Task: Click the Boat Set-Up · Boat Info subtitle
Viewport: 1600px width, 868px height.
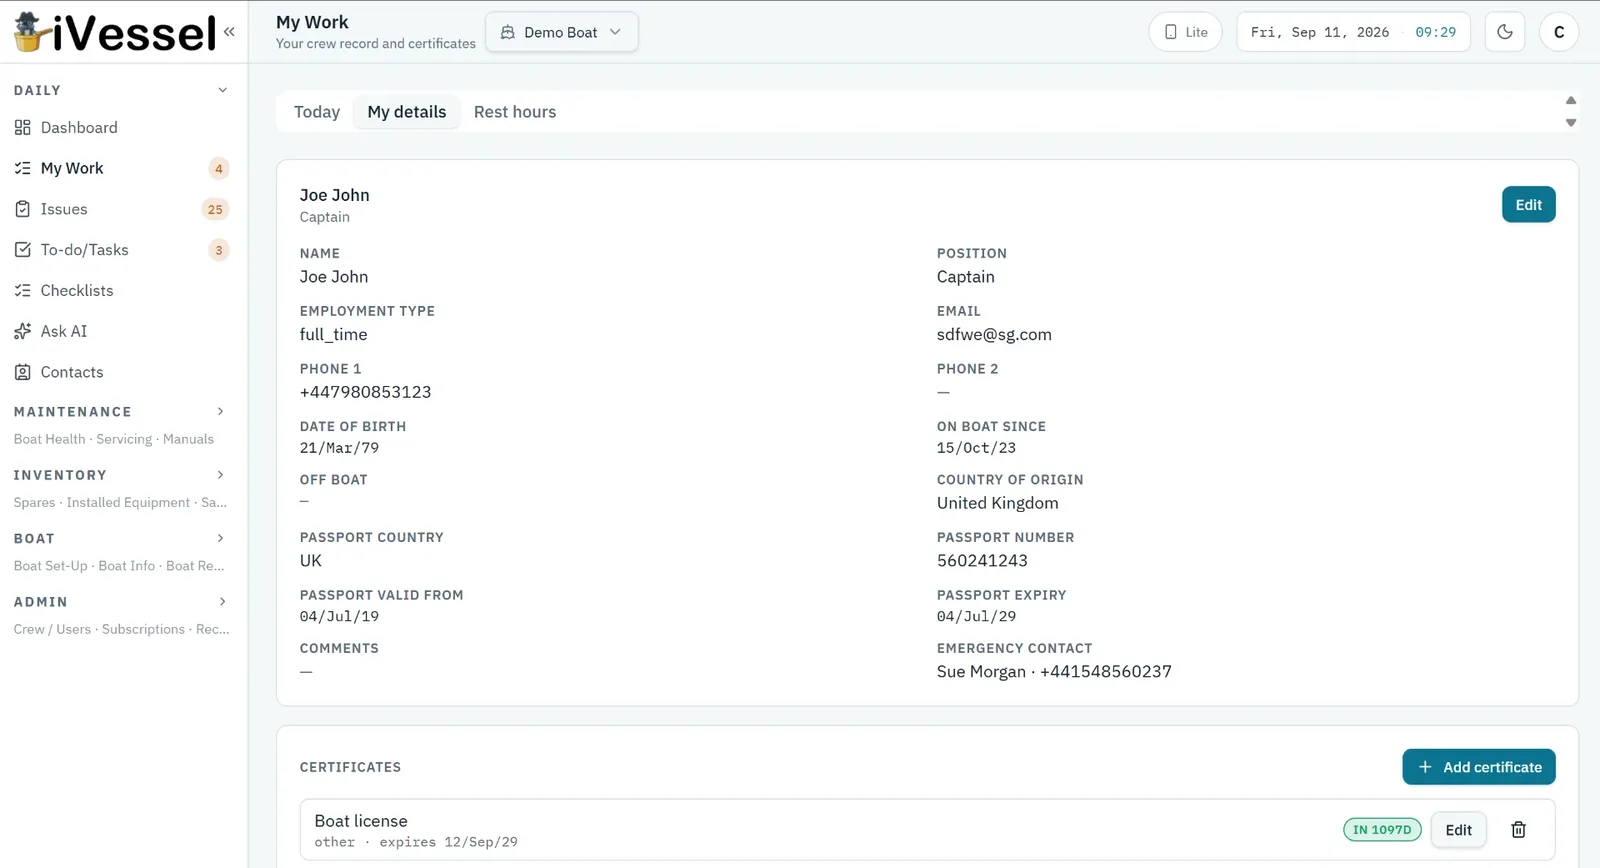Action: pyautogui.click(x=119, y=566)
